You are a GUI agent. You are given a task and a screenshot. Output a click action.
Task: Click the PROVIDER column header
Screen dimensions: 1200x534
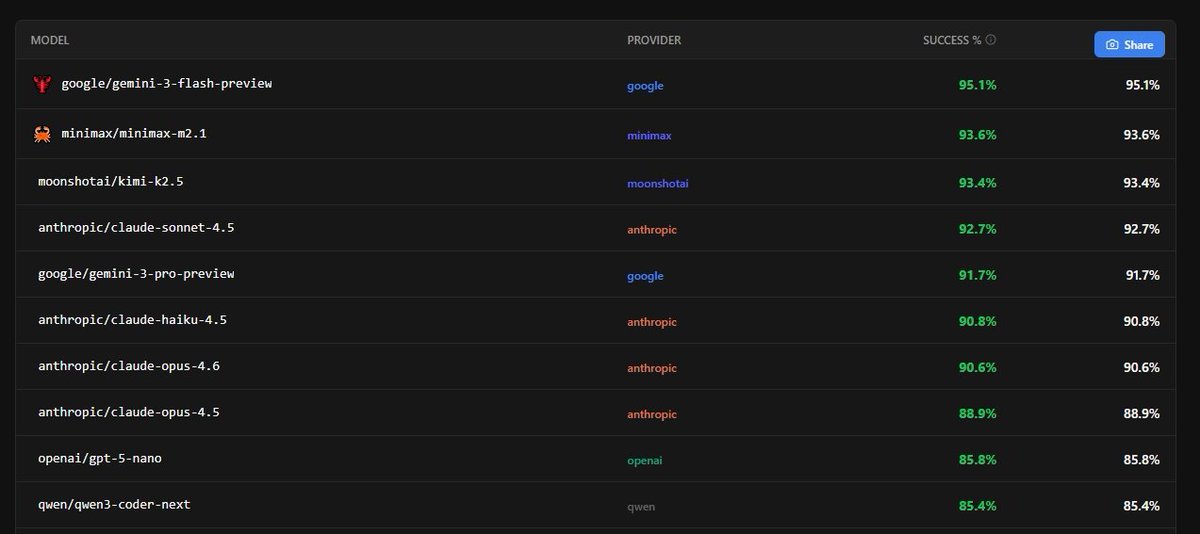654,41
